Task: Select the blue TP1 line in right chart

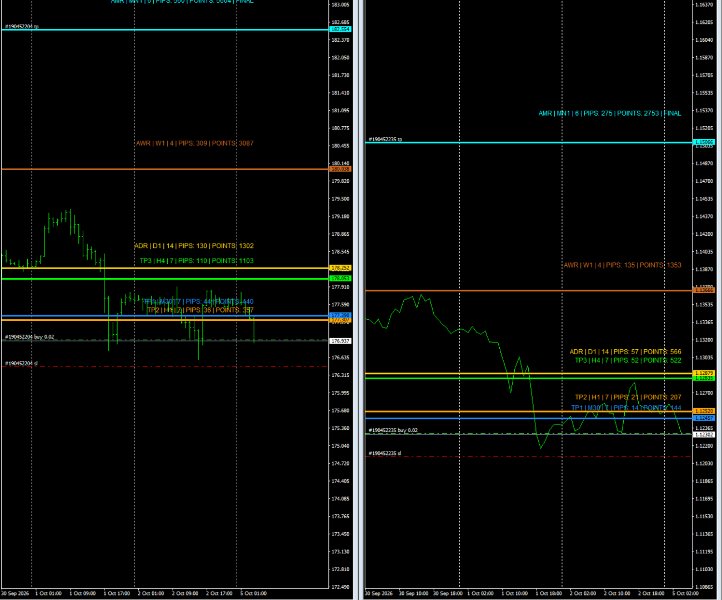Action: click(529, 419)
